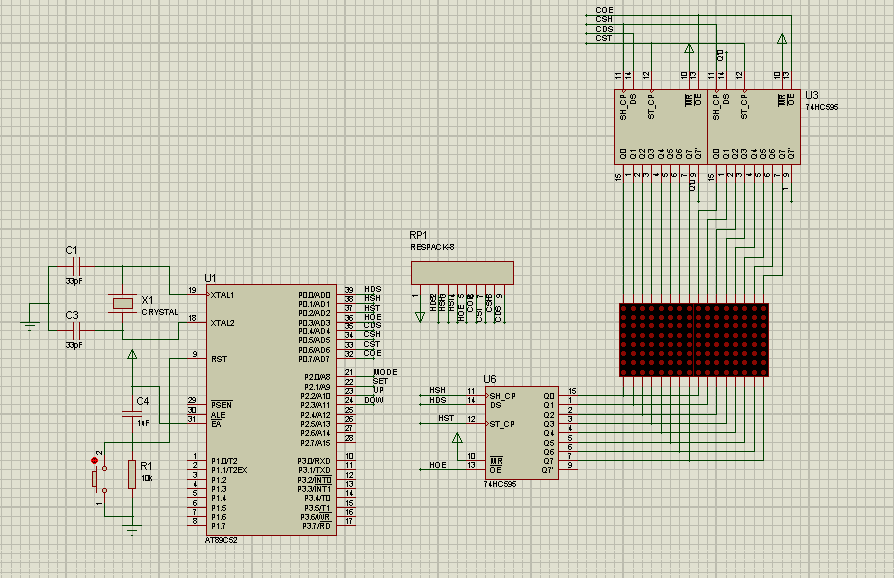This screenshot has width=894, height=578.
Task: Click HOE label on U6 OE input
Action: click(438, 465)
